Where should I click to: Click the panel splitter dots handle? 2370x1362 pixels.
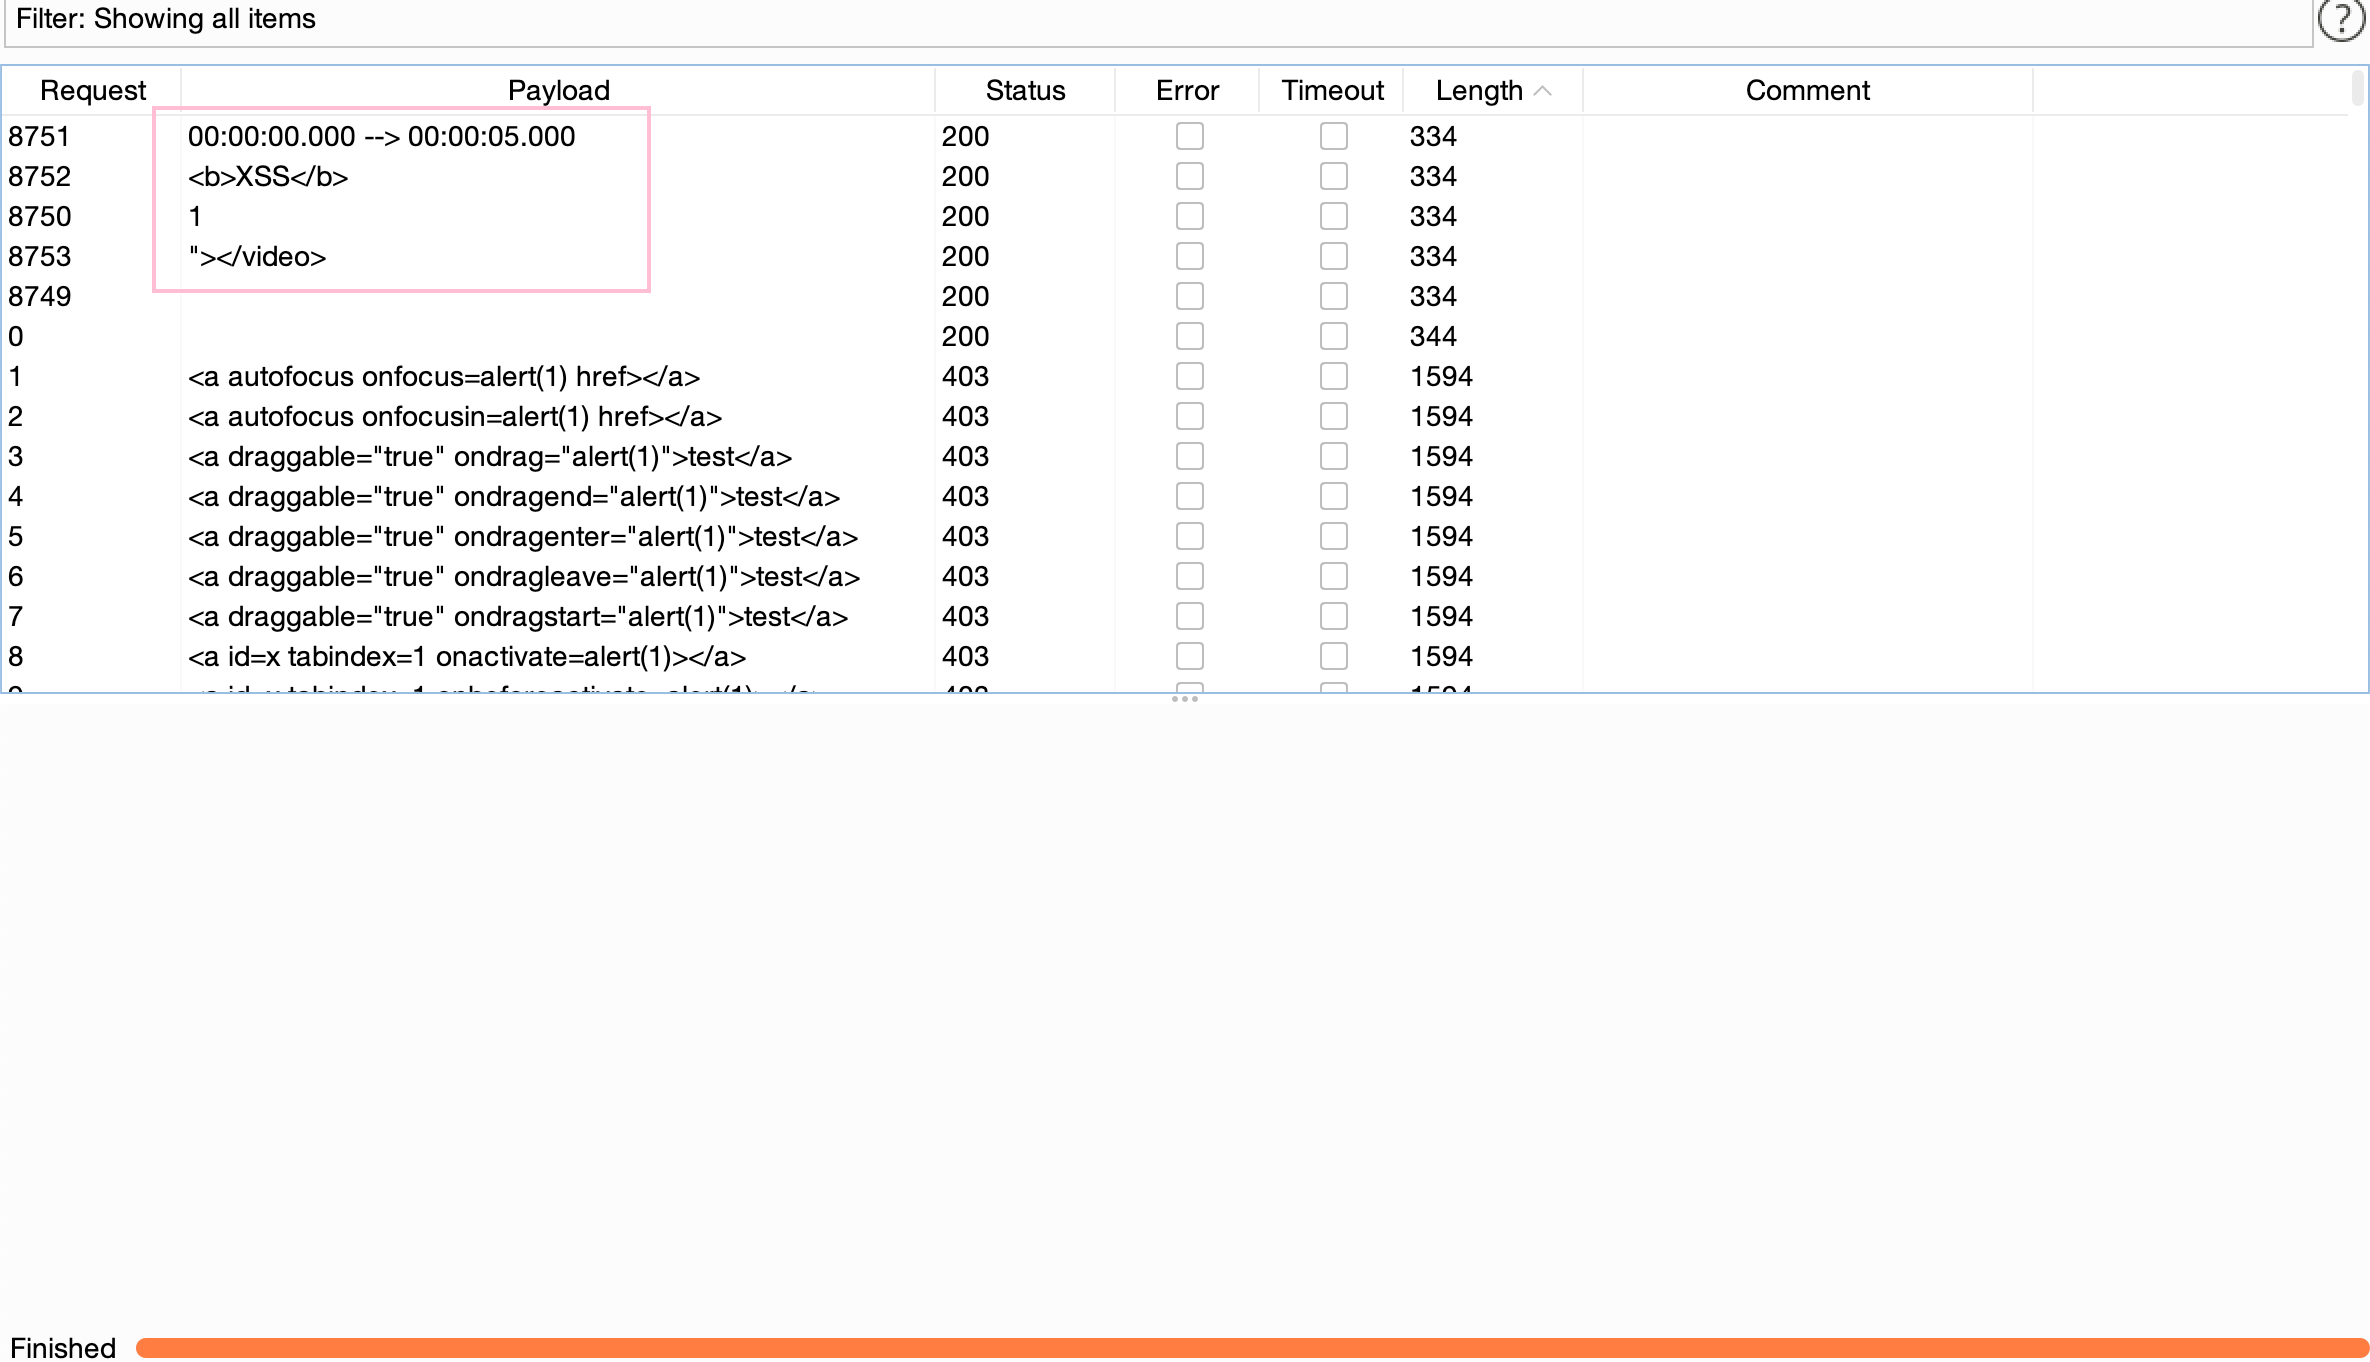pos(1185,699)
